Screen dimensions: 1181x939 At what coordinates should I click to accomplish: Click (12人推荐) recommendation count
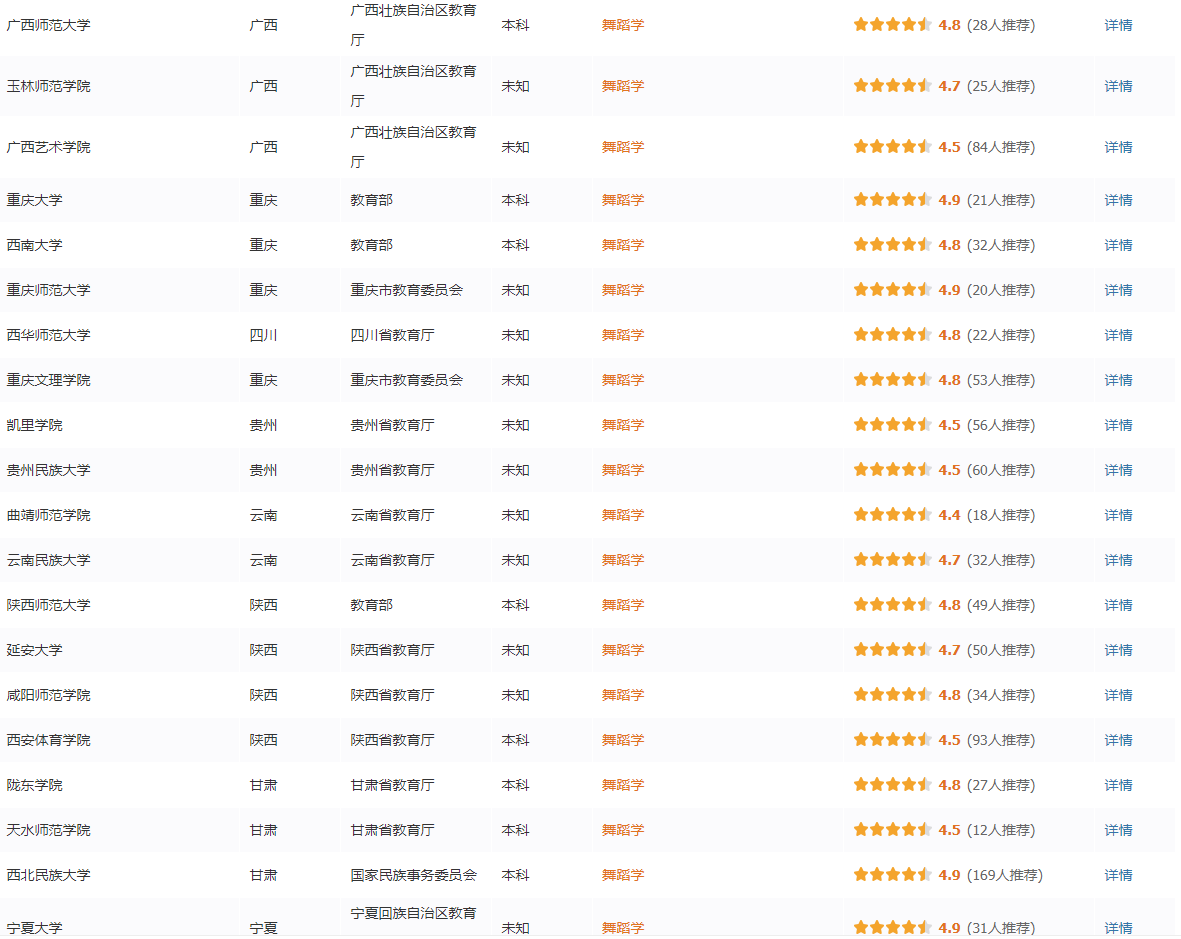point(1001,830)
